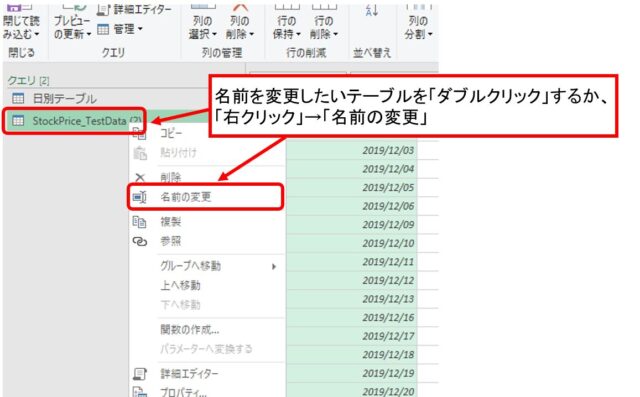Click the sort ascending A-Z icon
The height and width of the screenshot is (397, 640).
(372, 10)
